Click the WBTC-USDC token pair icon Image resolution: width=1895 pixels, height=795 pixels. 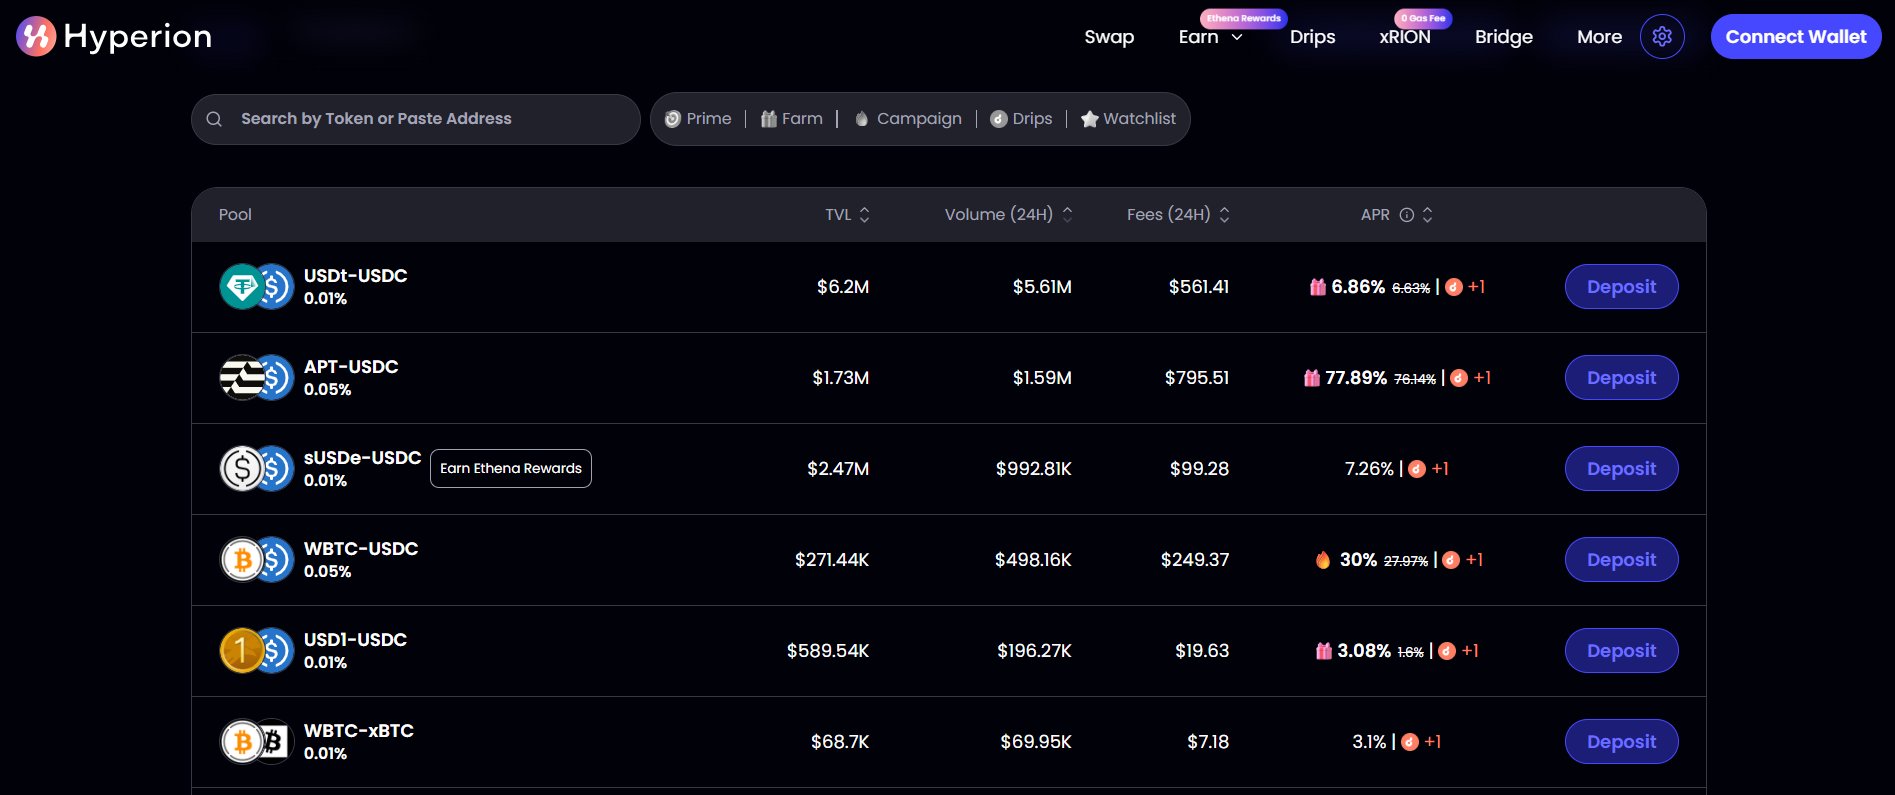(256, 560)
